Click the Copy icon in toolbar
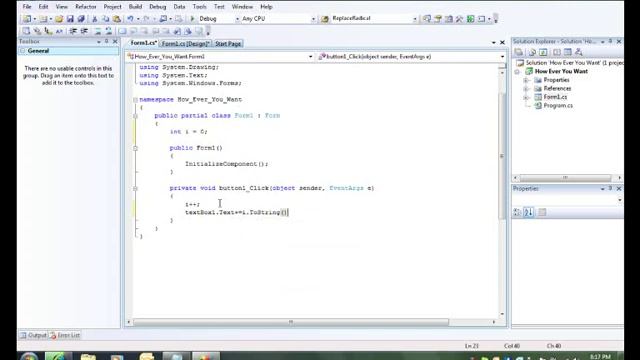The height and width of the screenshot is (360, 640). (x=106, y=19)
